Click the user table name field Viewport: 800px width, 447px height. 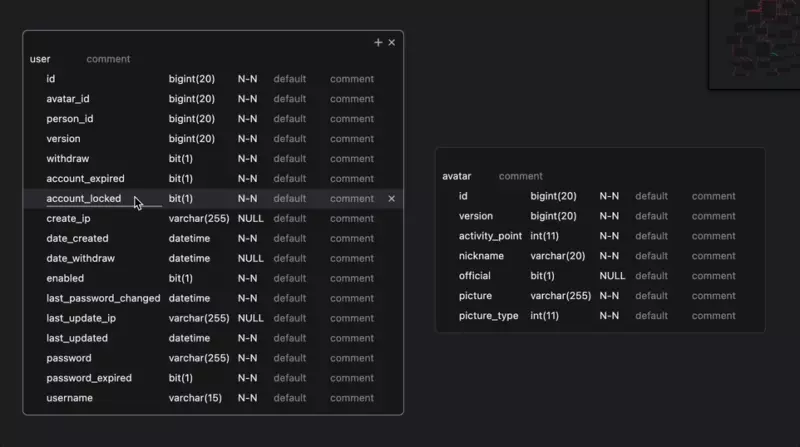(x=40, y=59)
